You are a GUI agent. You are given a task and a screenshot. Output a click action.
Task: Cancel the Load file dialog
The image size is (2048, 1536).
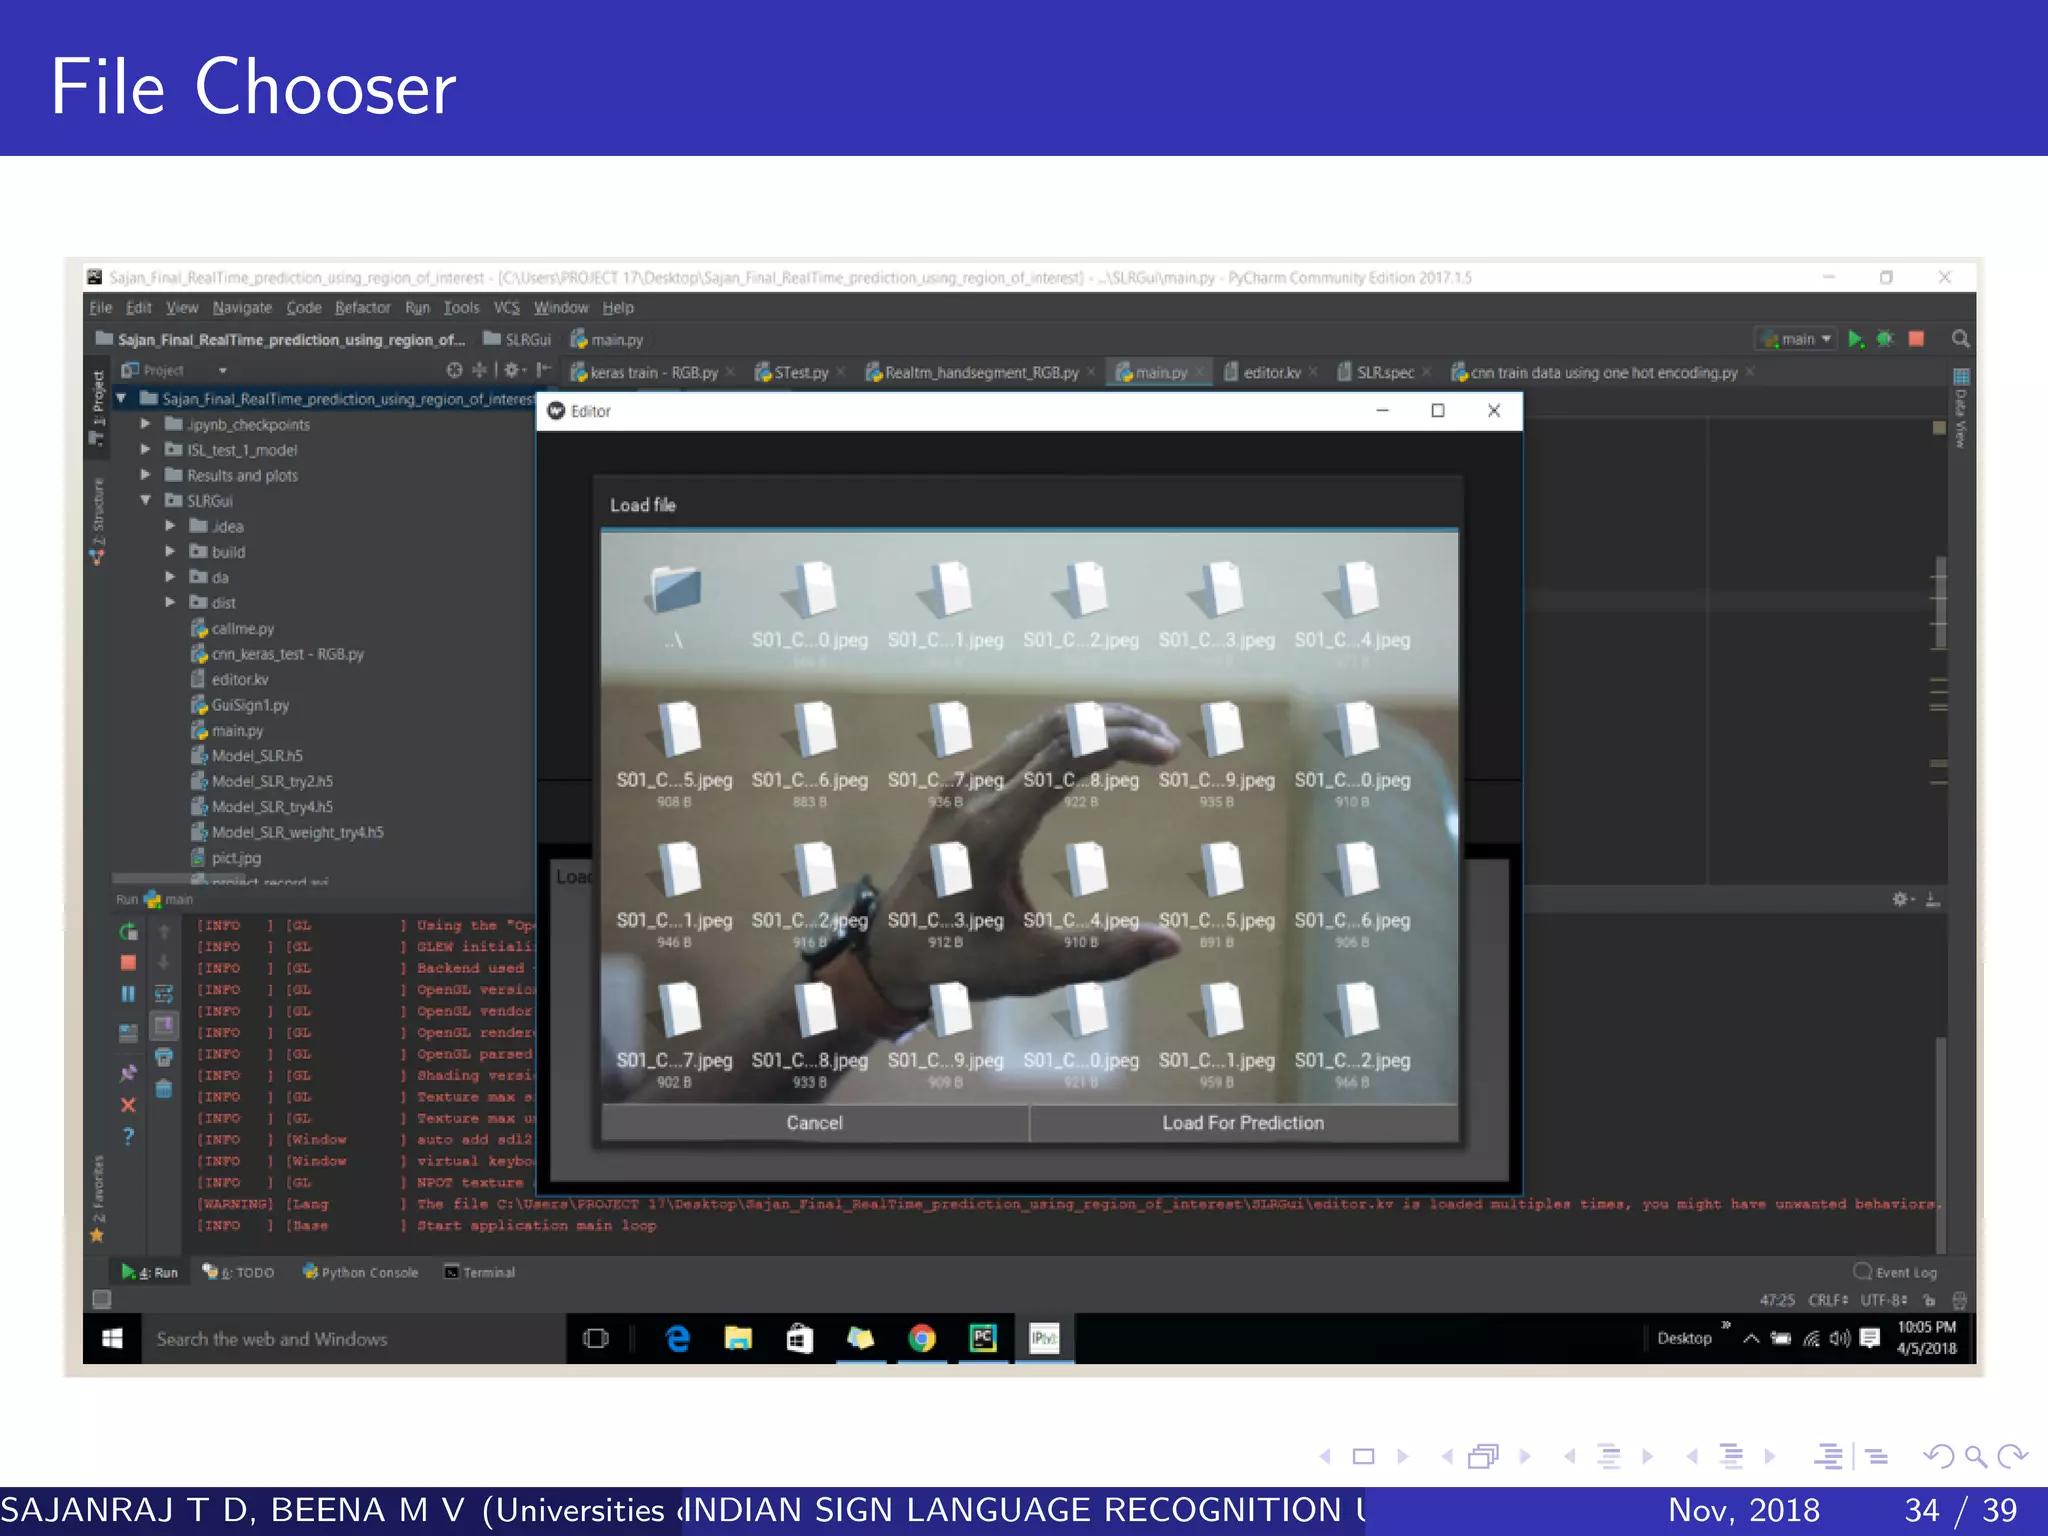click(814, 1123)
